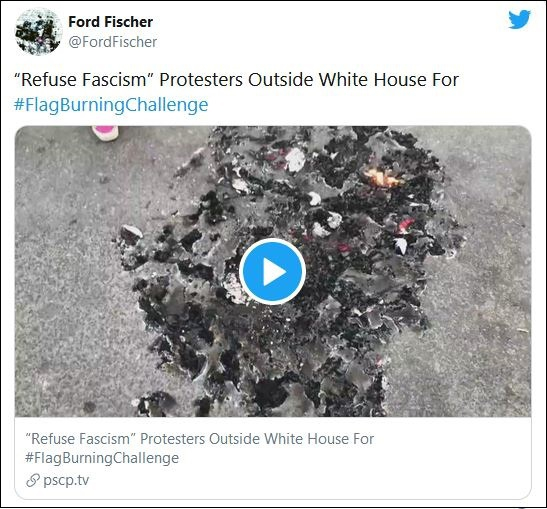Image resolution: width=547 pixels, height=509 pixels.
Task: Click the tweet text "Protesters Outside White House For"
Action: [x=309, y=80]
